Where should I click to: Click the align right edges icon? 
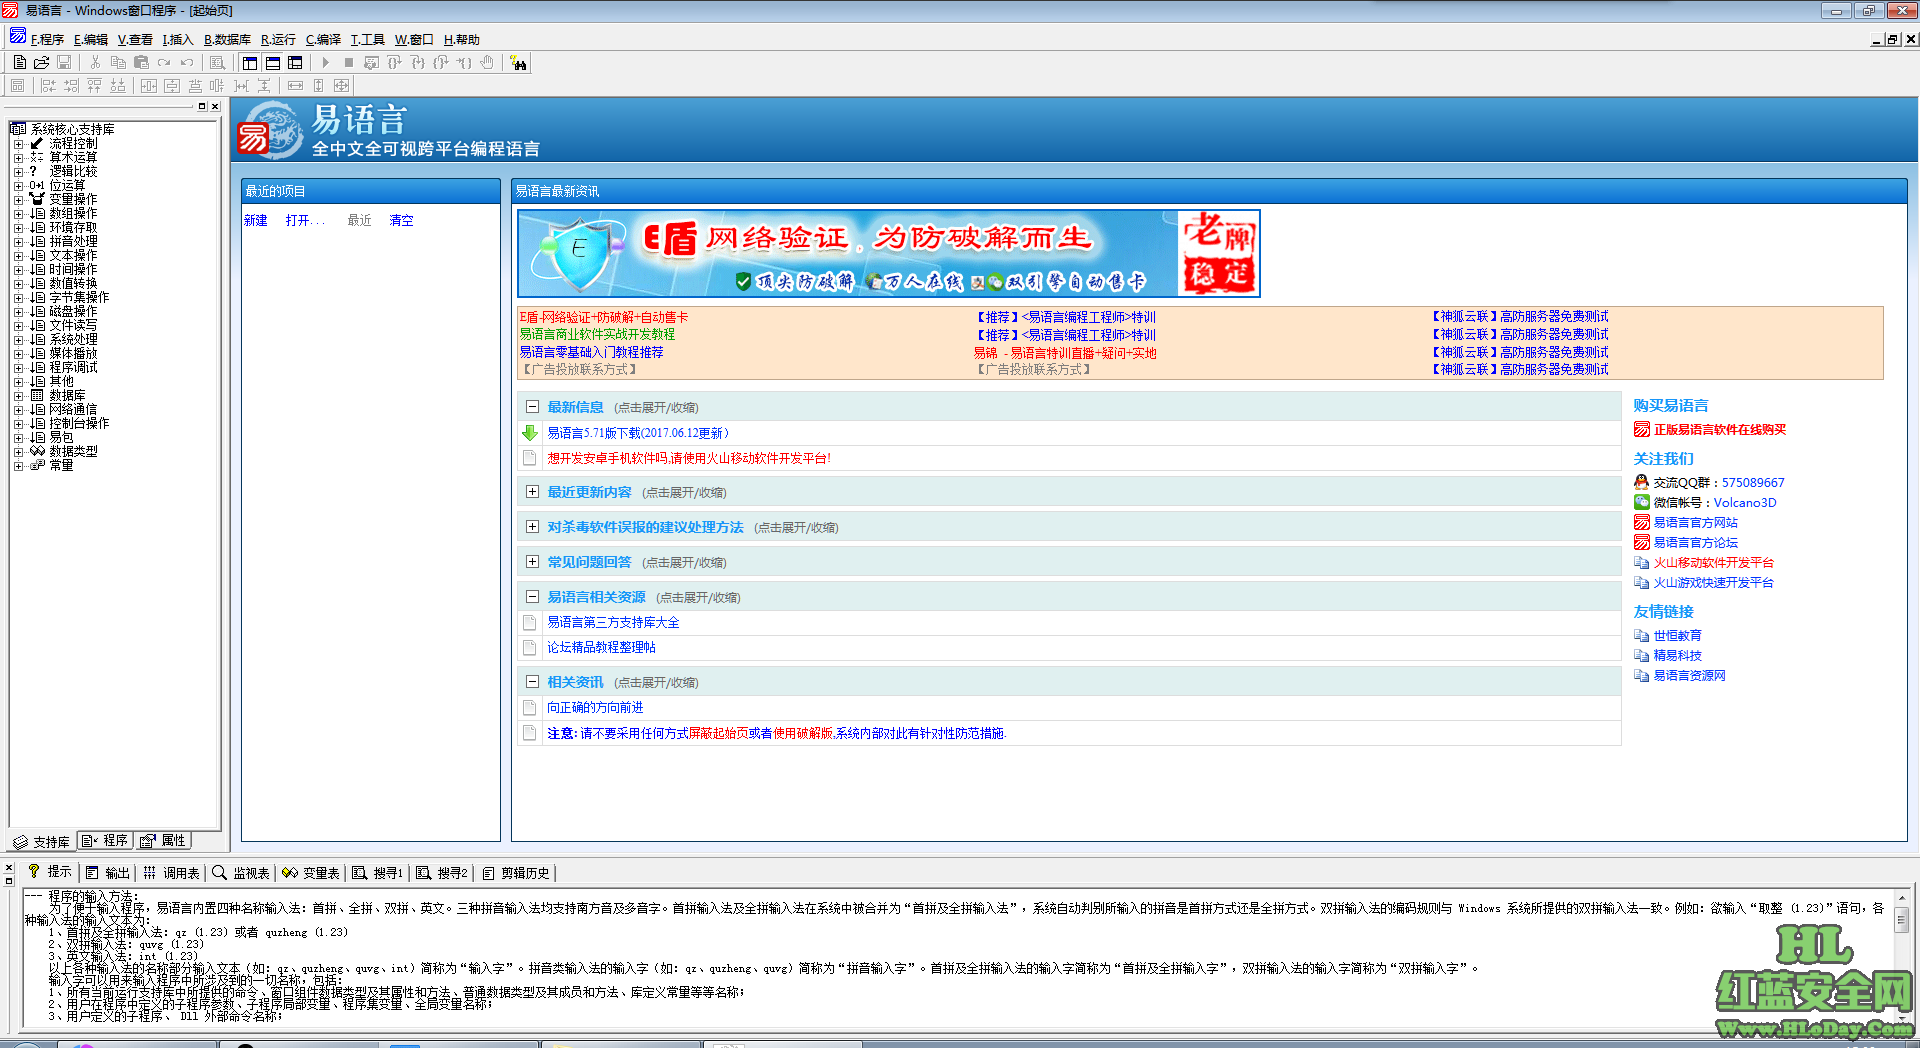coord(71,85)
